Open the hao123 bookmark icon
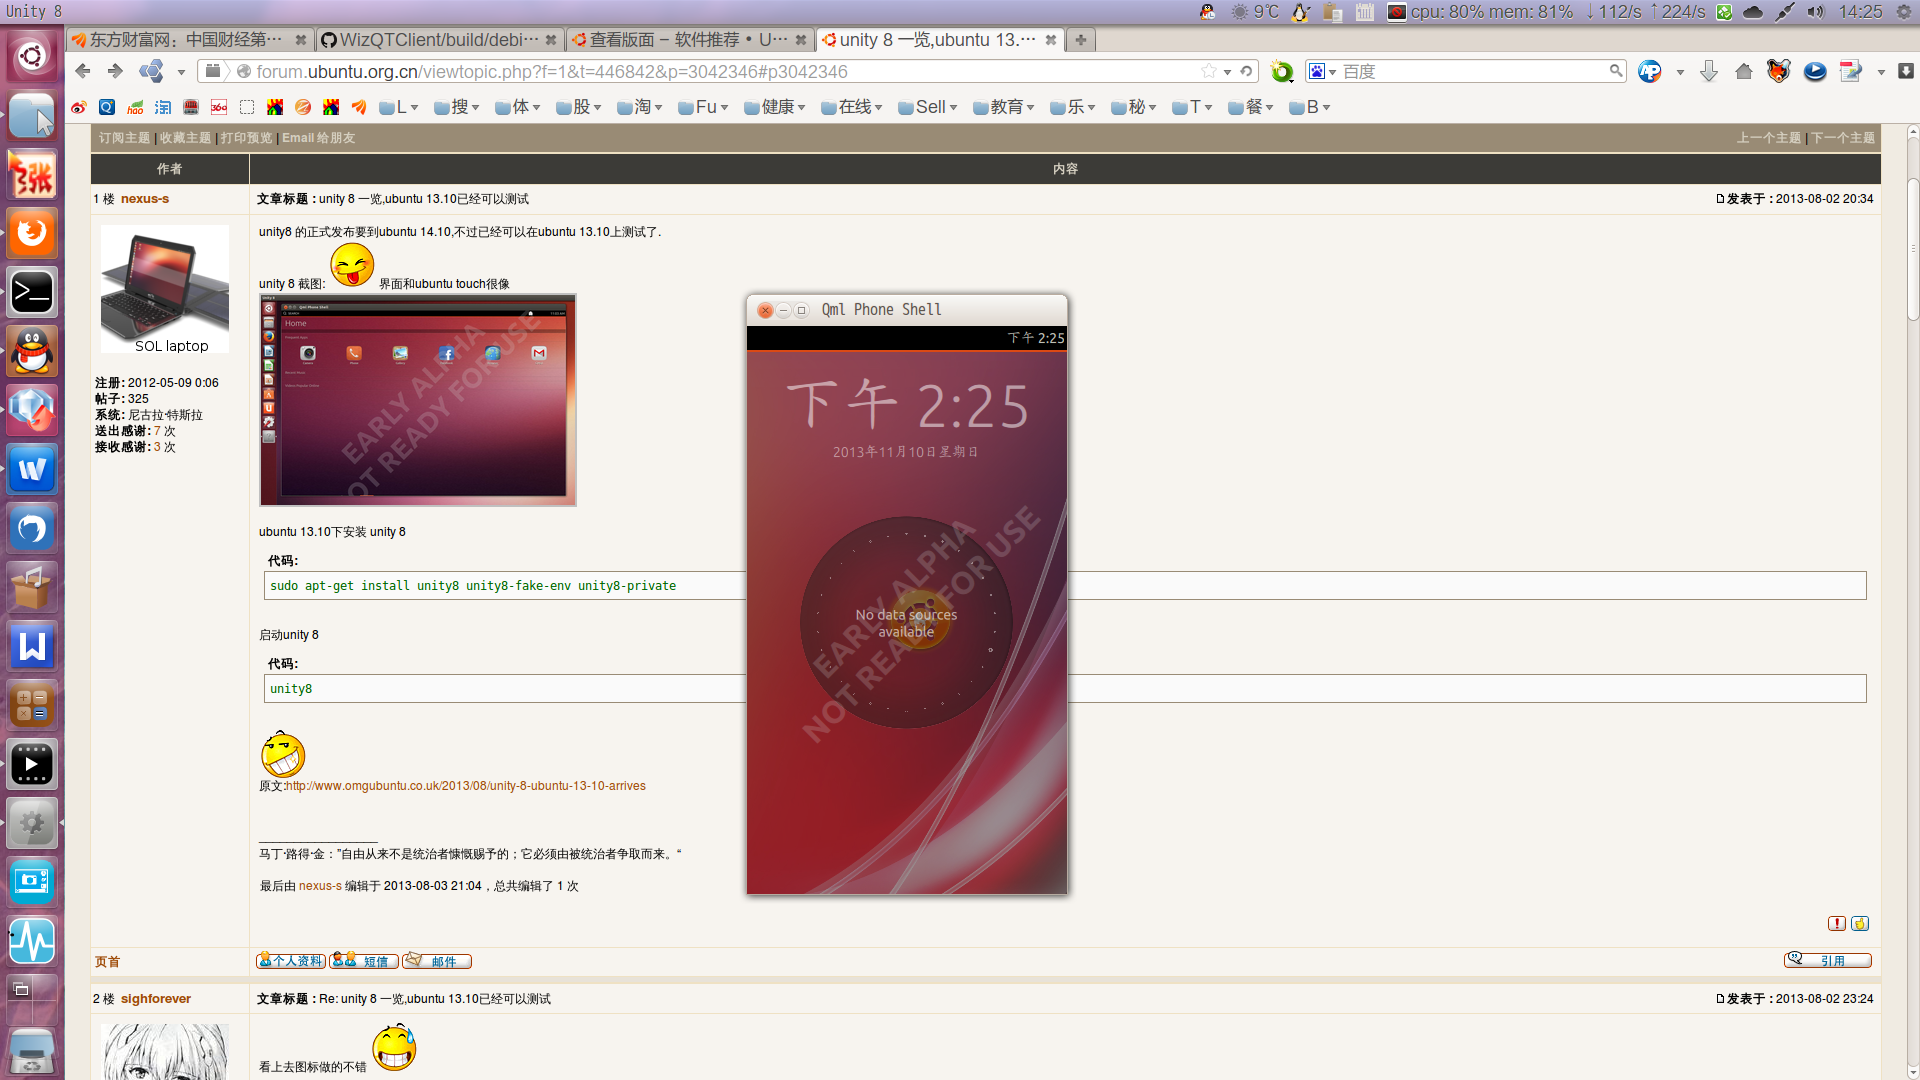Screen dimensions: 1920x1080 pos(135,107)
